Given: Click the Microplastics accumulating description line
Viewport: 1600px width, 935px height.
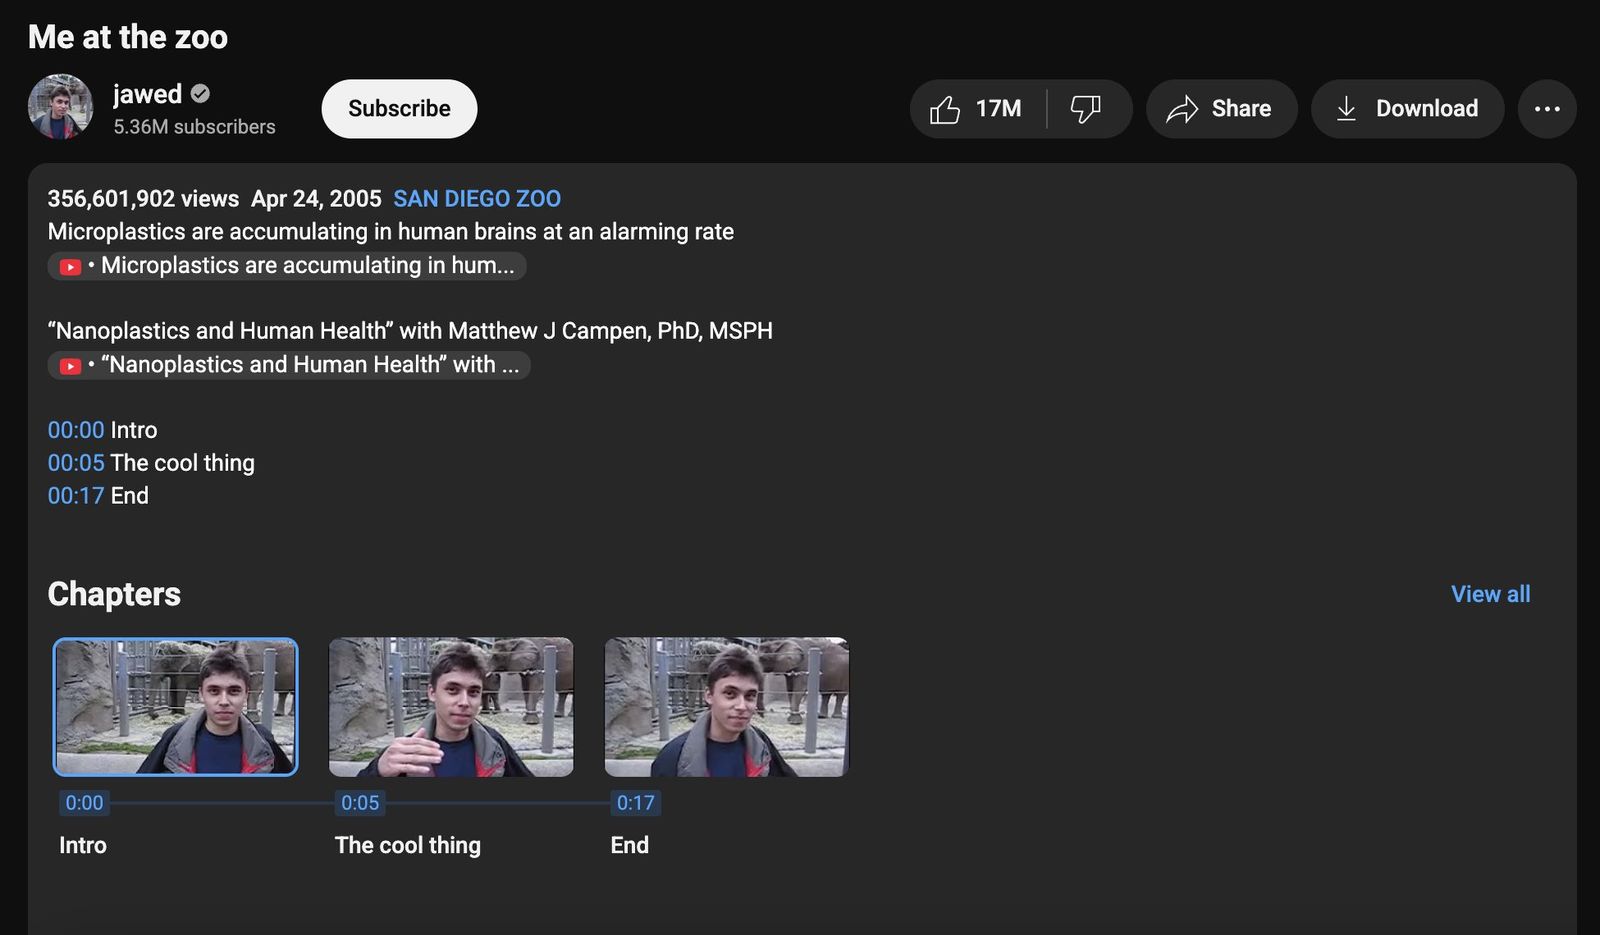Looking at the screenshot, I should (x=391, y=232).
